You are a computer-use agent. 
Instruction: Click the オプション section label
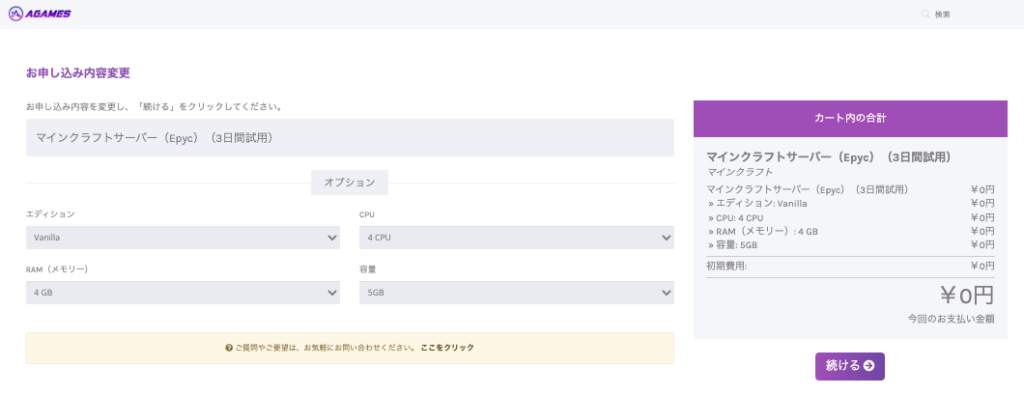[349, 183]
